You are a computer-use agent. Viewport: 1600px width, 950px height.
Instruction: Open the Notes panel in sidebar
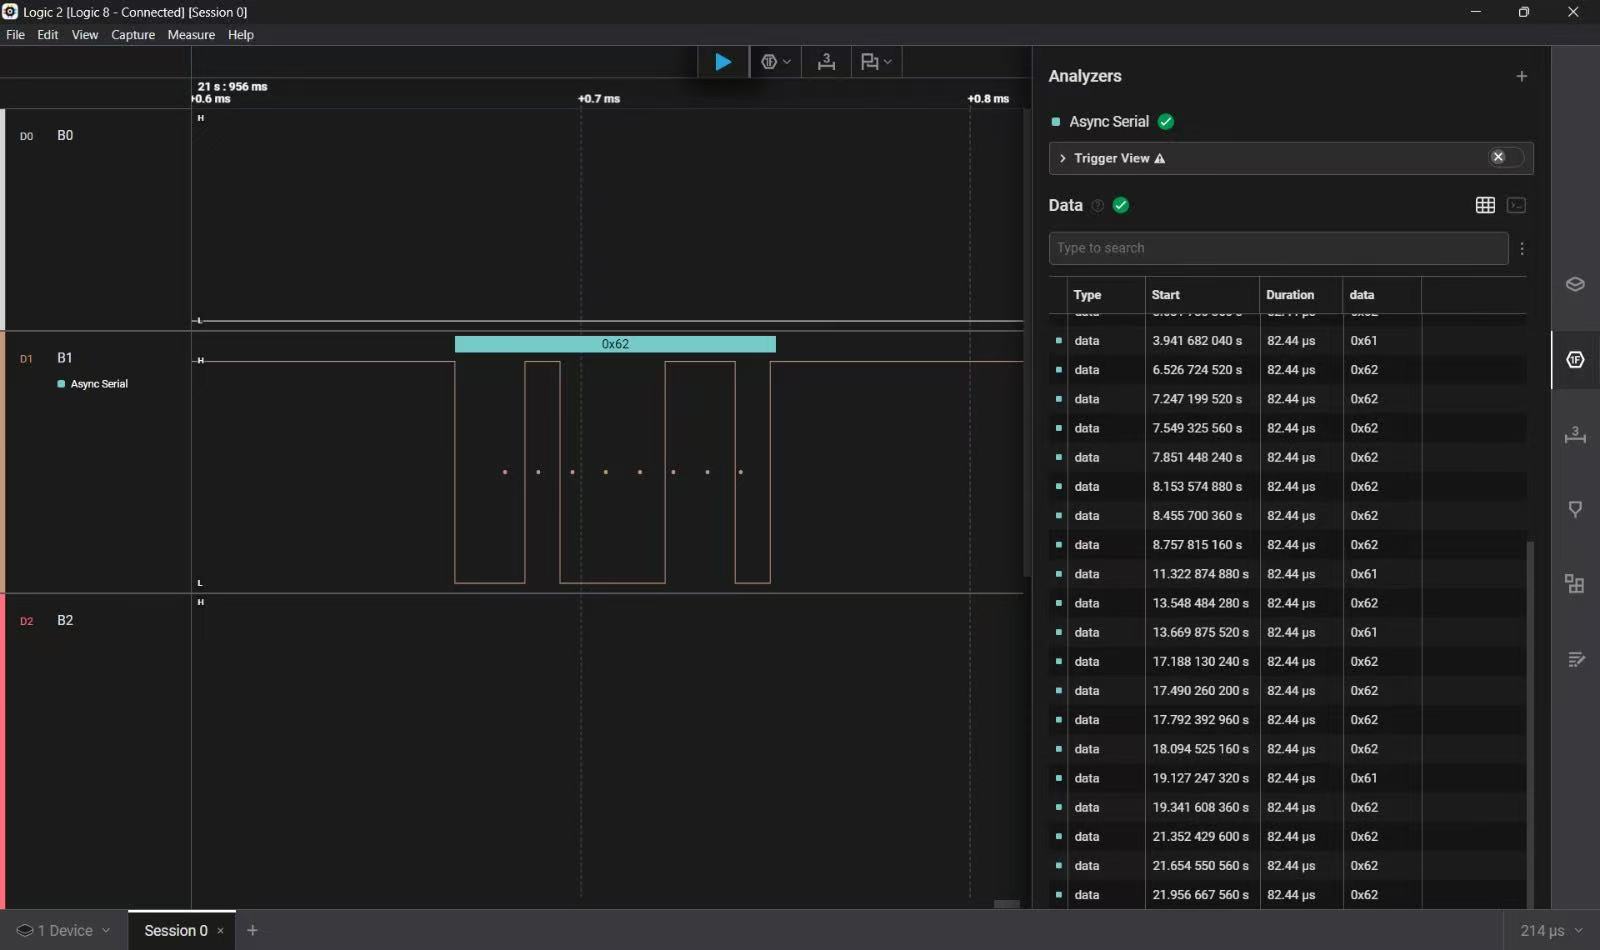click(x=1575, y=659)
